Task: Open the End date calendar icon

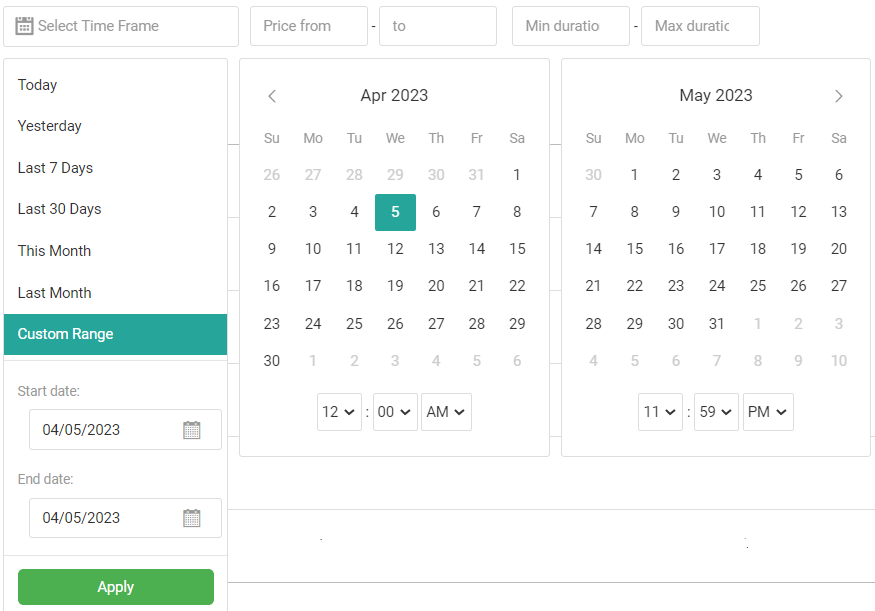Action: pyautogui.click(x=192, y=518)
